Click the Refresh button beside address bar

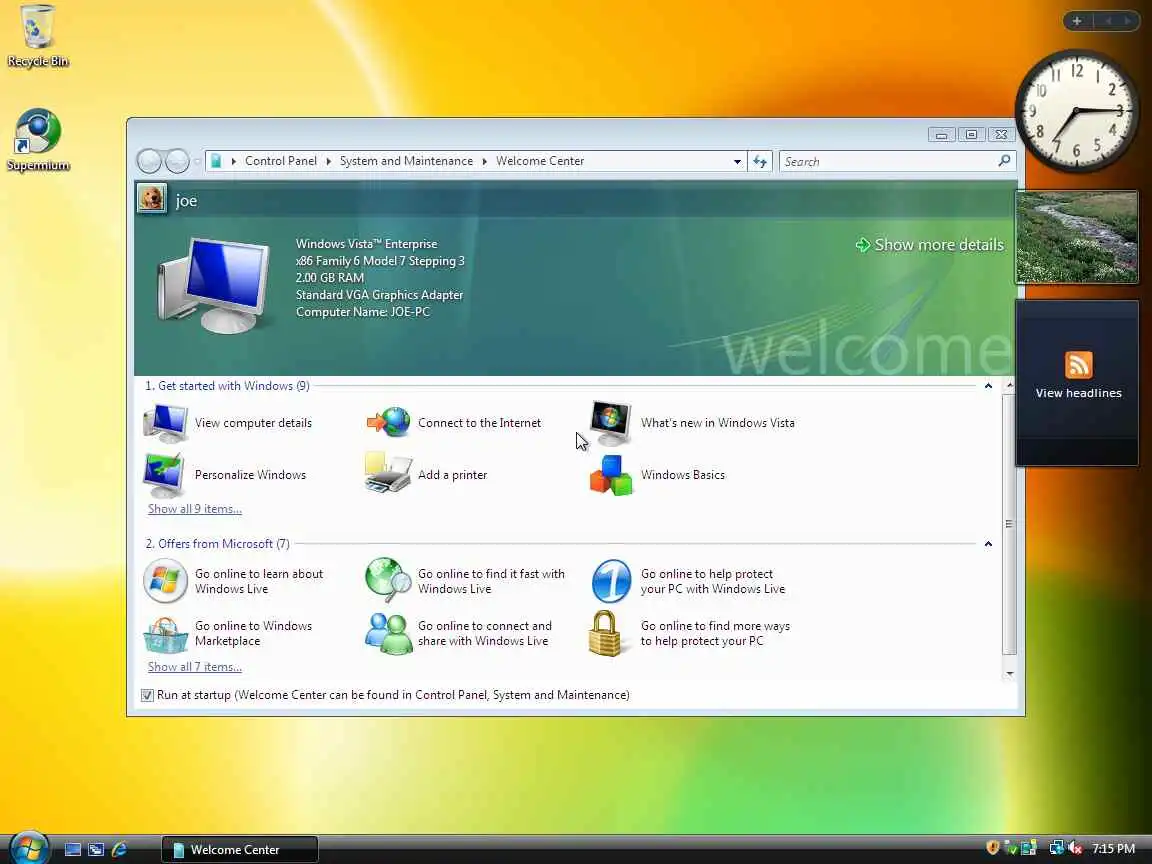click(x=760, y=162)
